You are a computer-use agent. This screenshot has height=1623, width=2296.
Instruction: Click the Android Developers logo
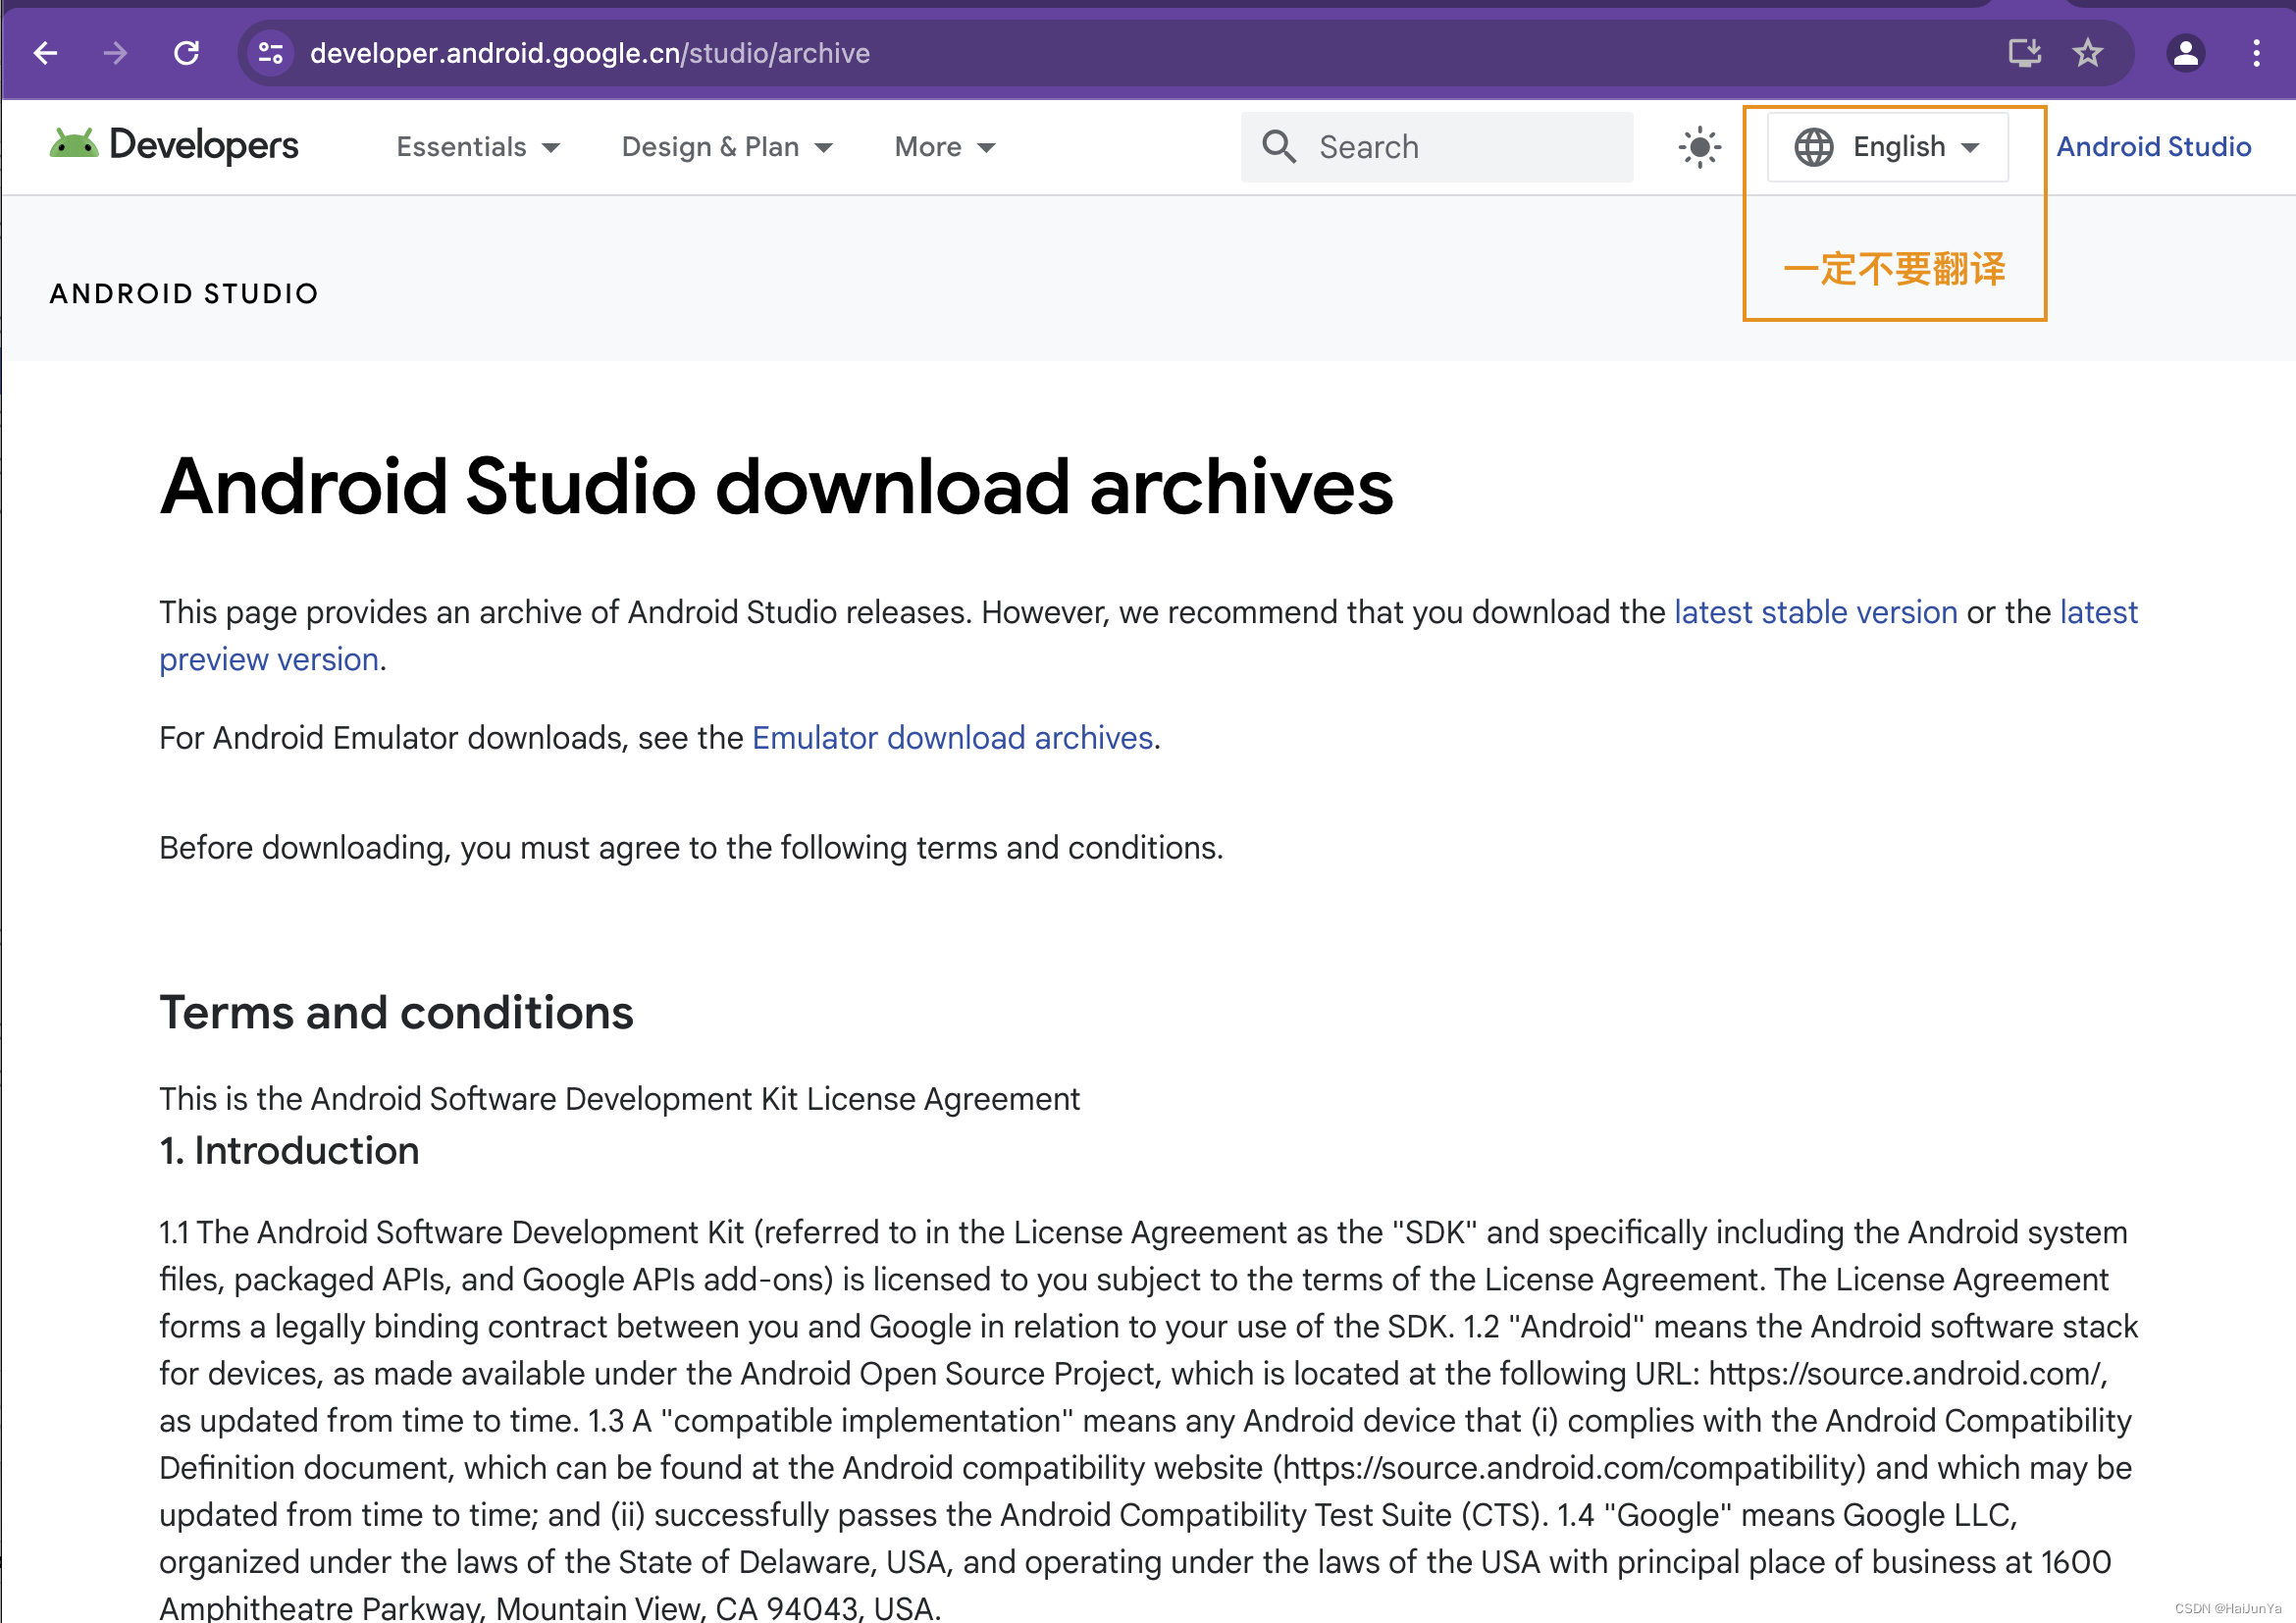pyautogui.click(x=174, y=146)
